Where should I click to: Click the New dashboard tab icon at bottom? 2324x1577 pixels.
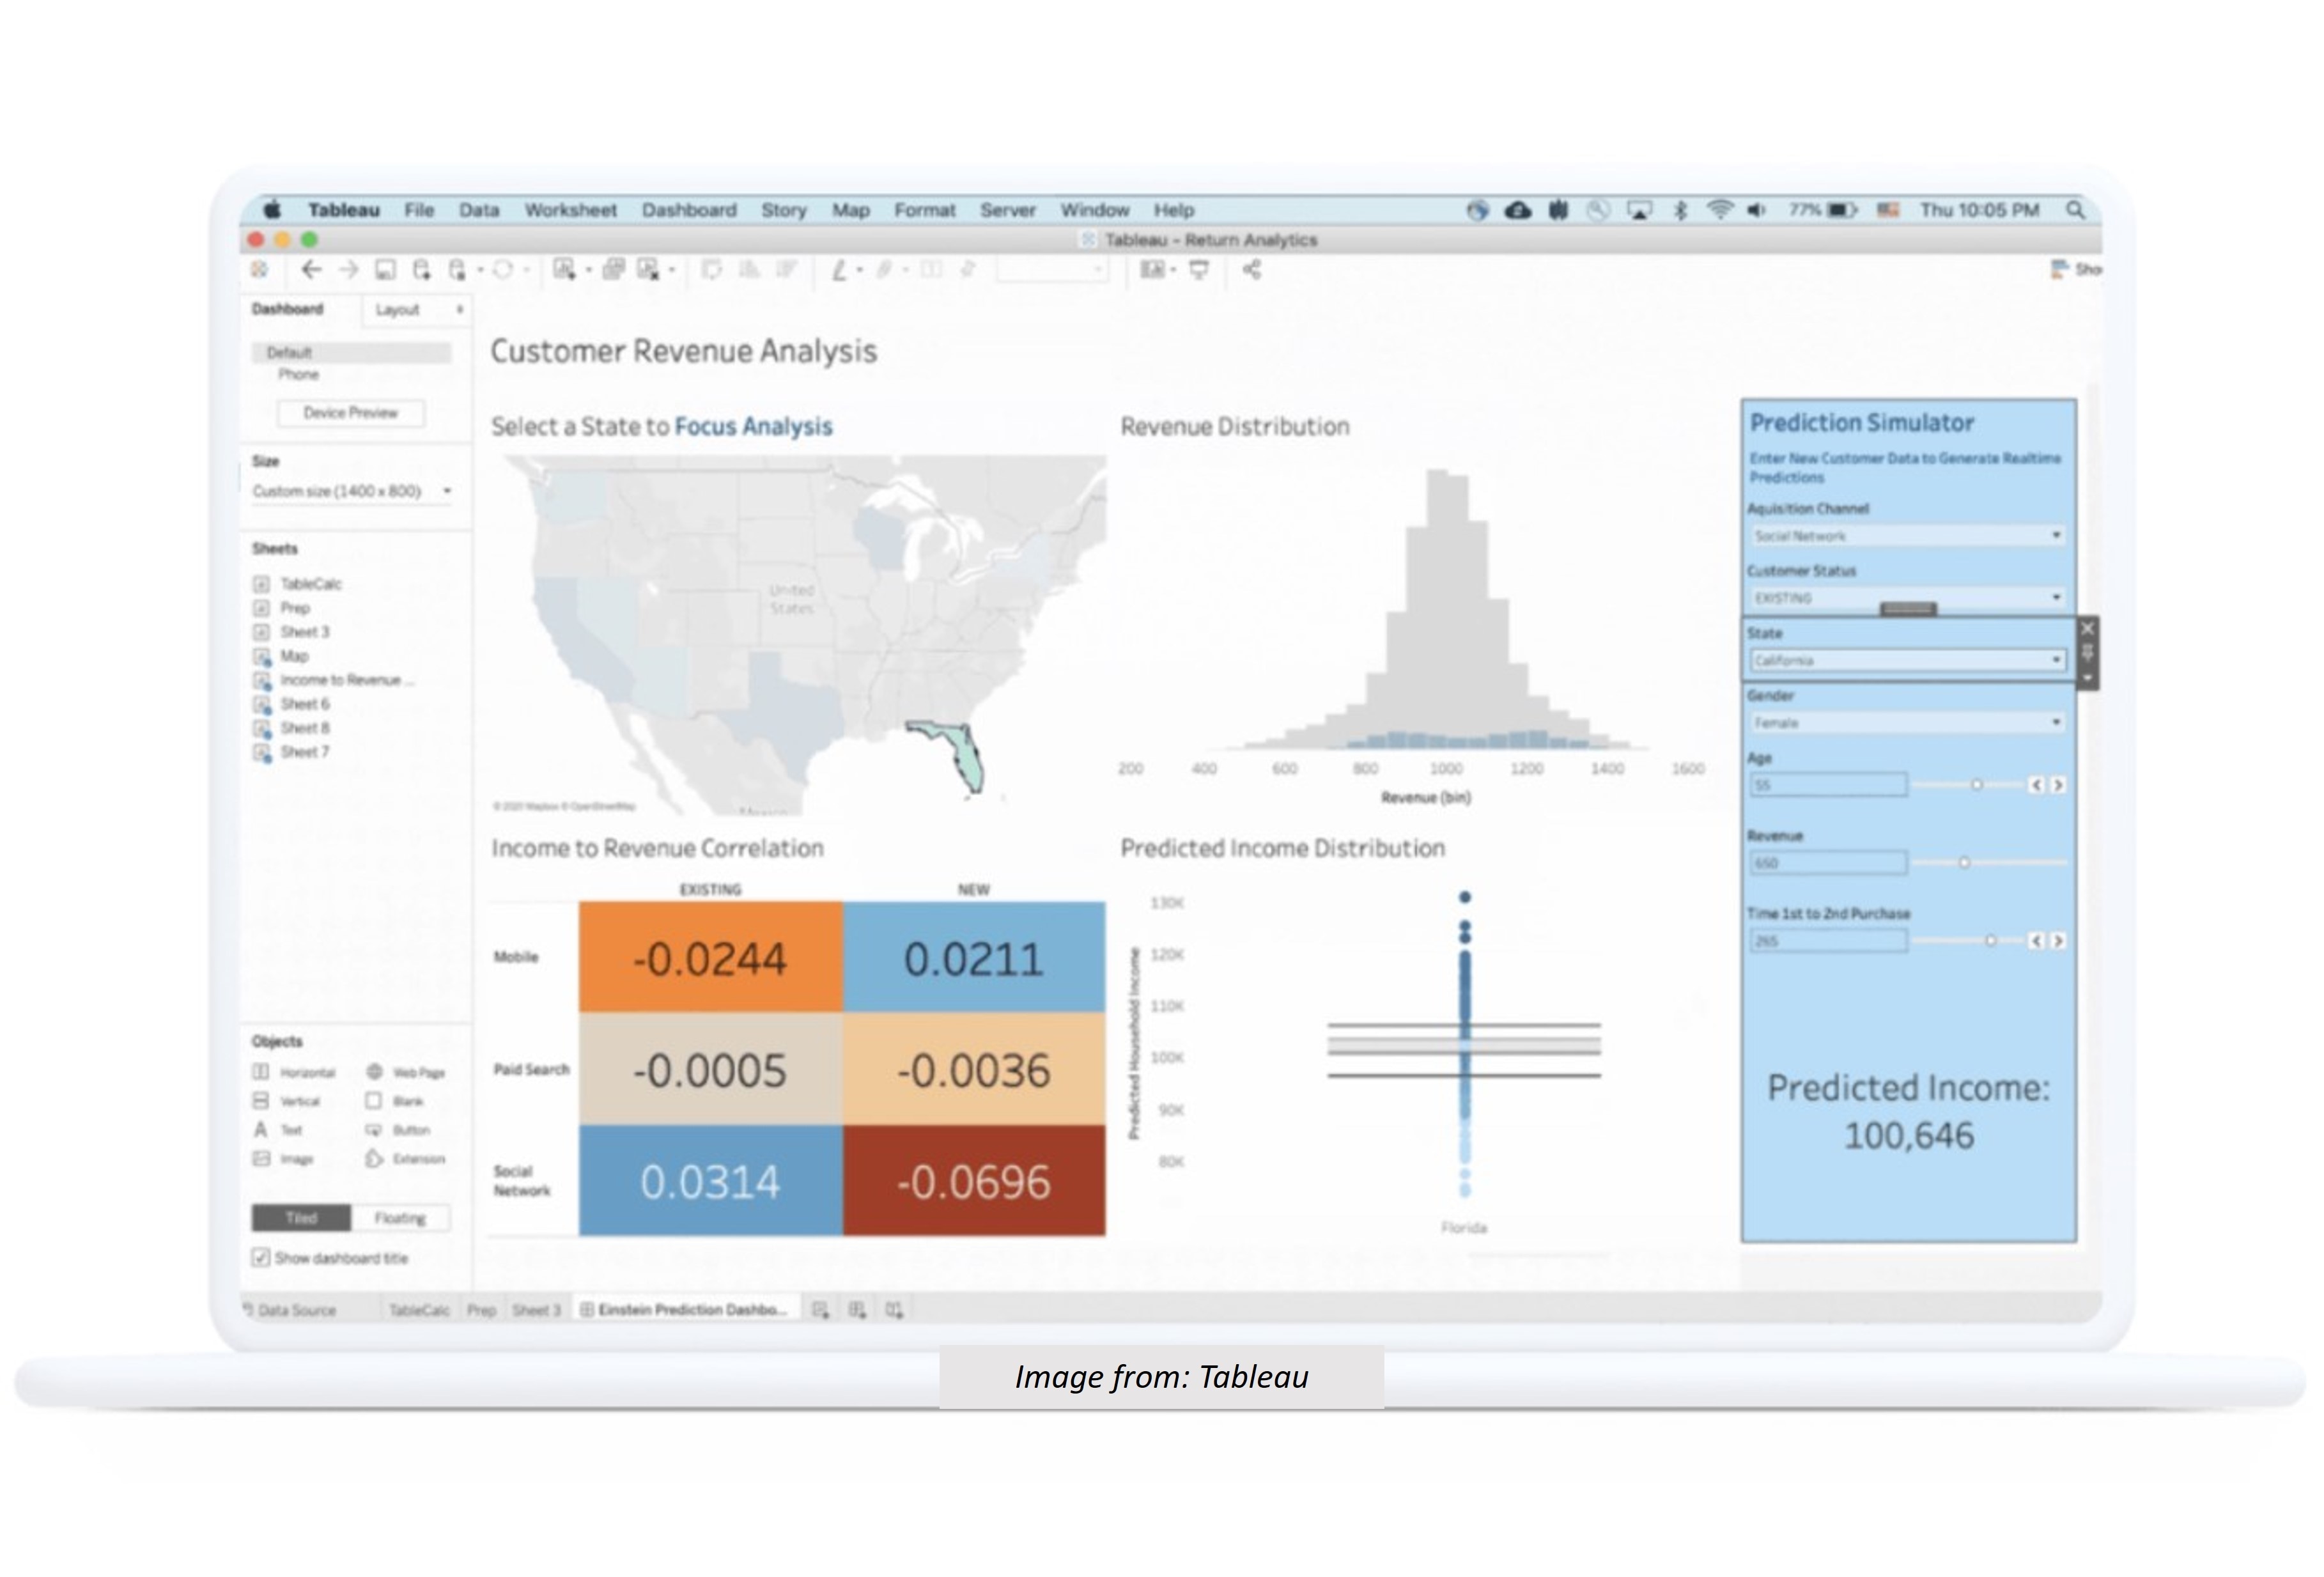857,1309
